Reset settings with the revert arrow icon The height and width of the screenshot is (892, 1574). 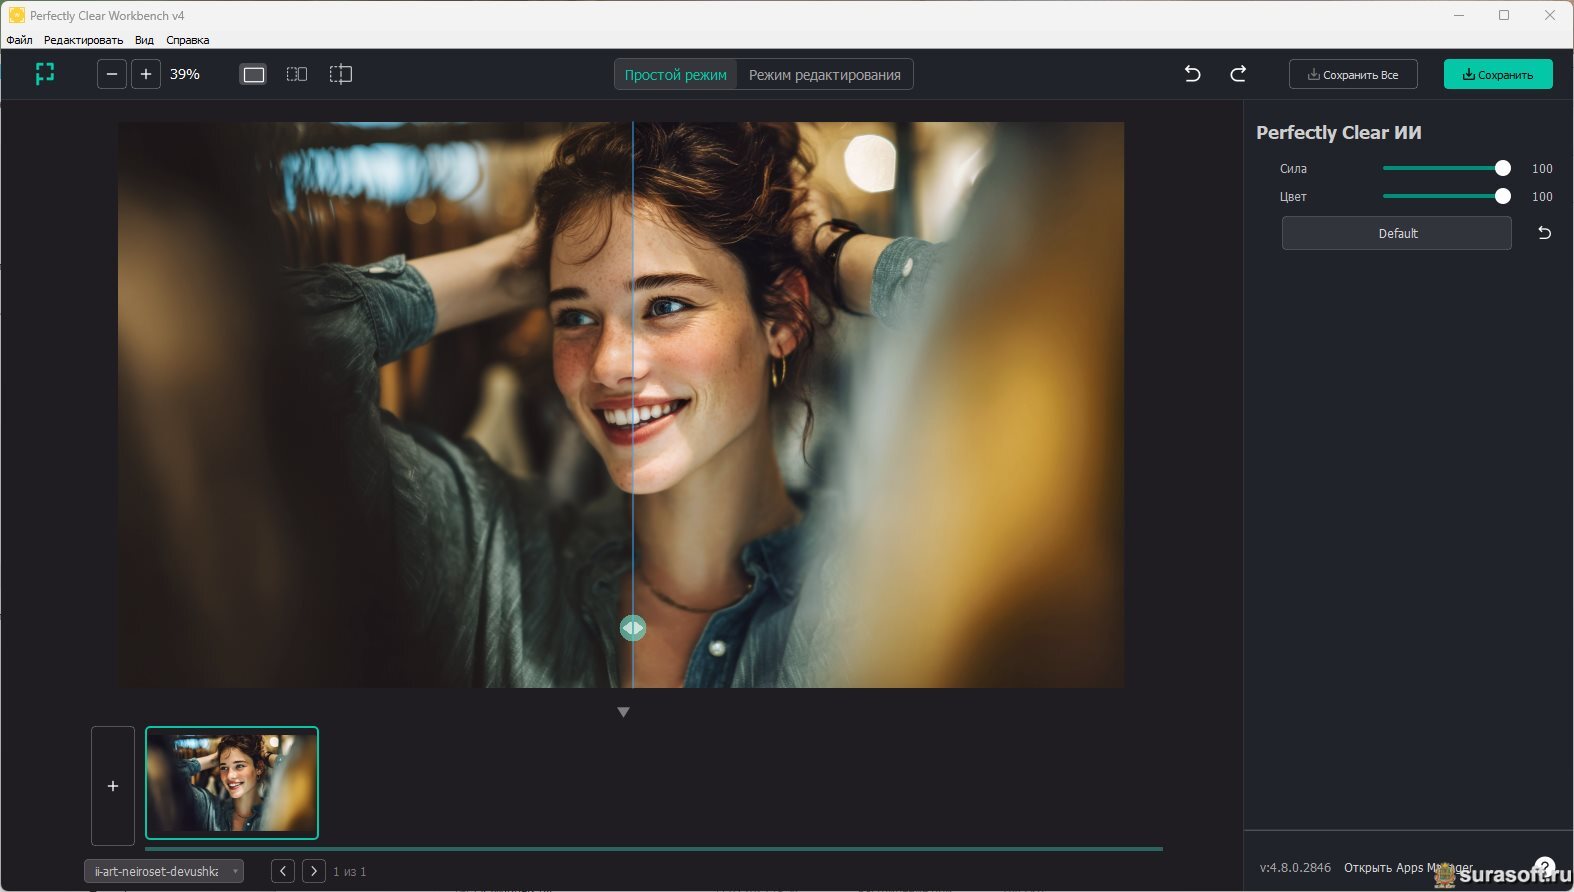pos(1544,233)
